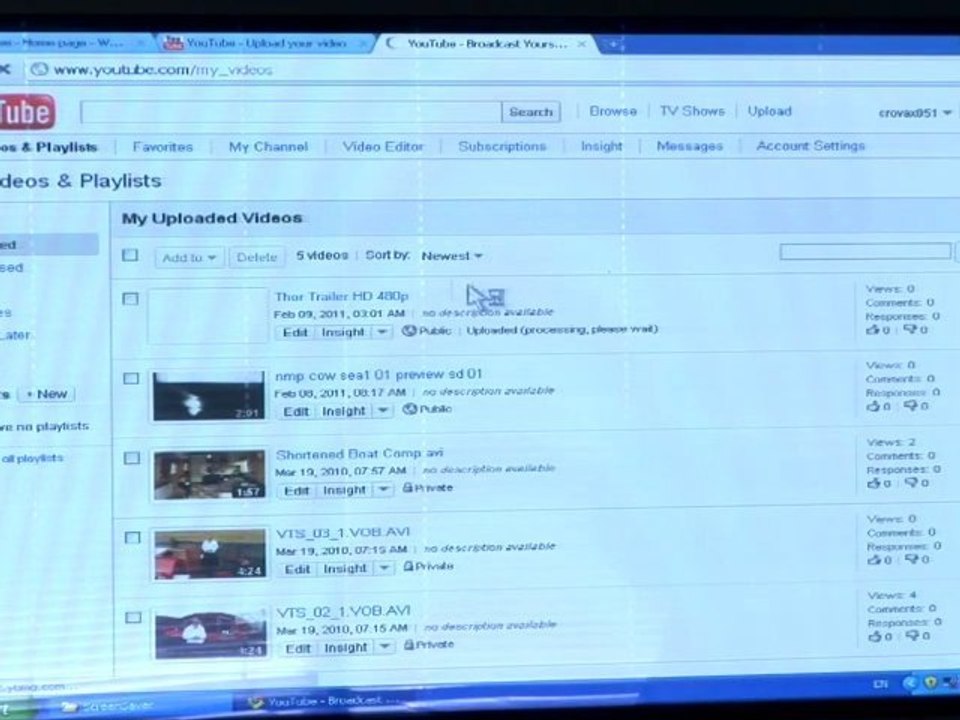The image size is (960, 720).
Task: Open the Add to dropdown
Action: tap(189, 258)
